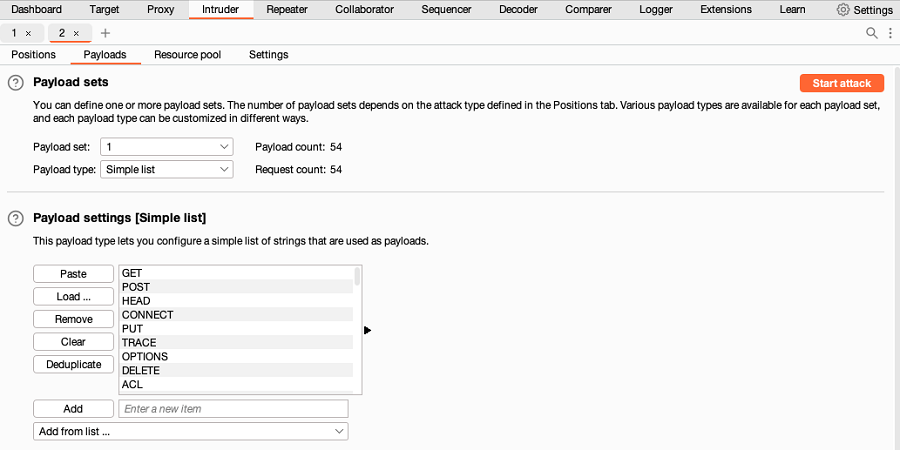Click the Start attack button
Screen dimensions: 900x450
click(x=841, y=83)
